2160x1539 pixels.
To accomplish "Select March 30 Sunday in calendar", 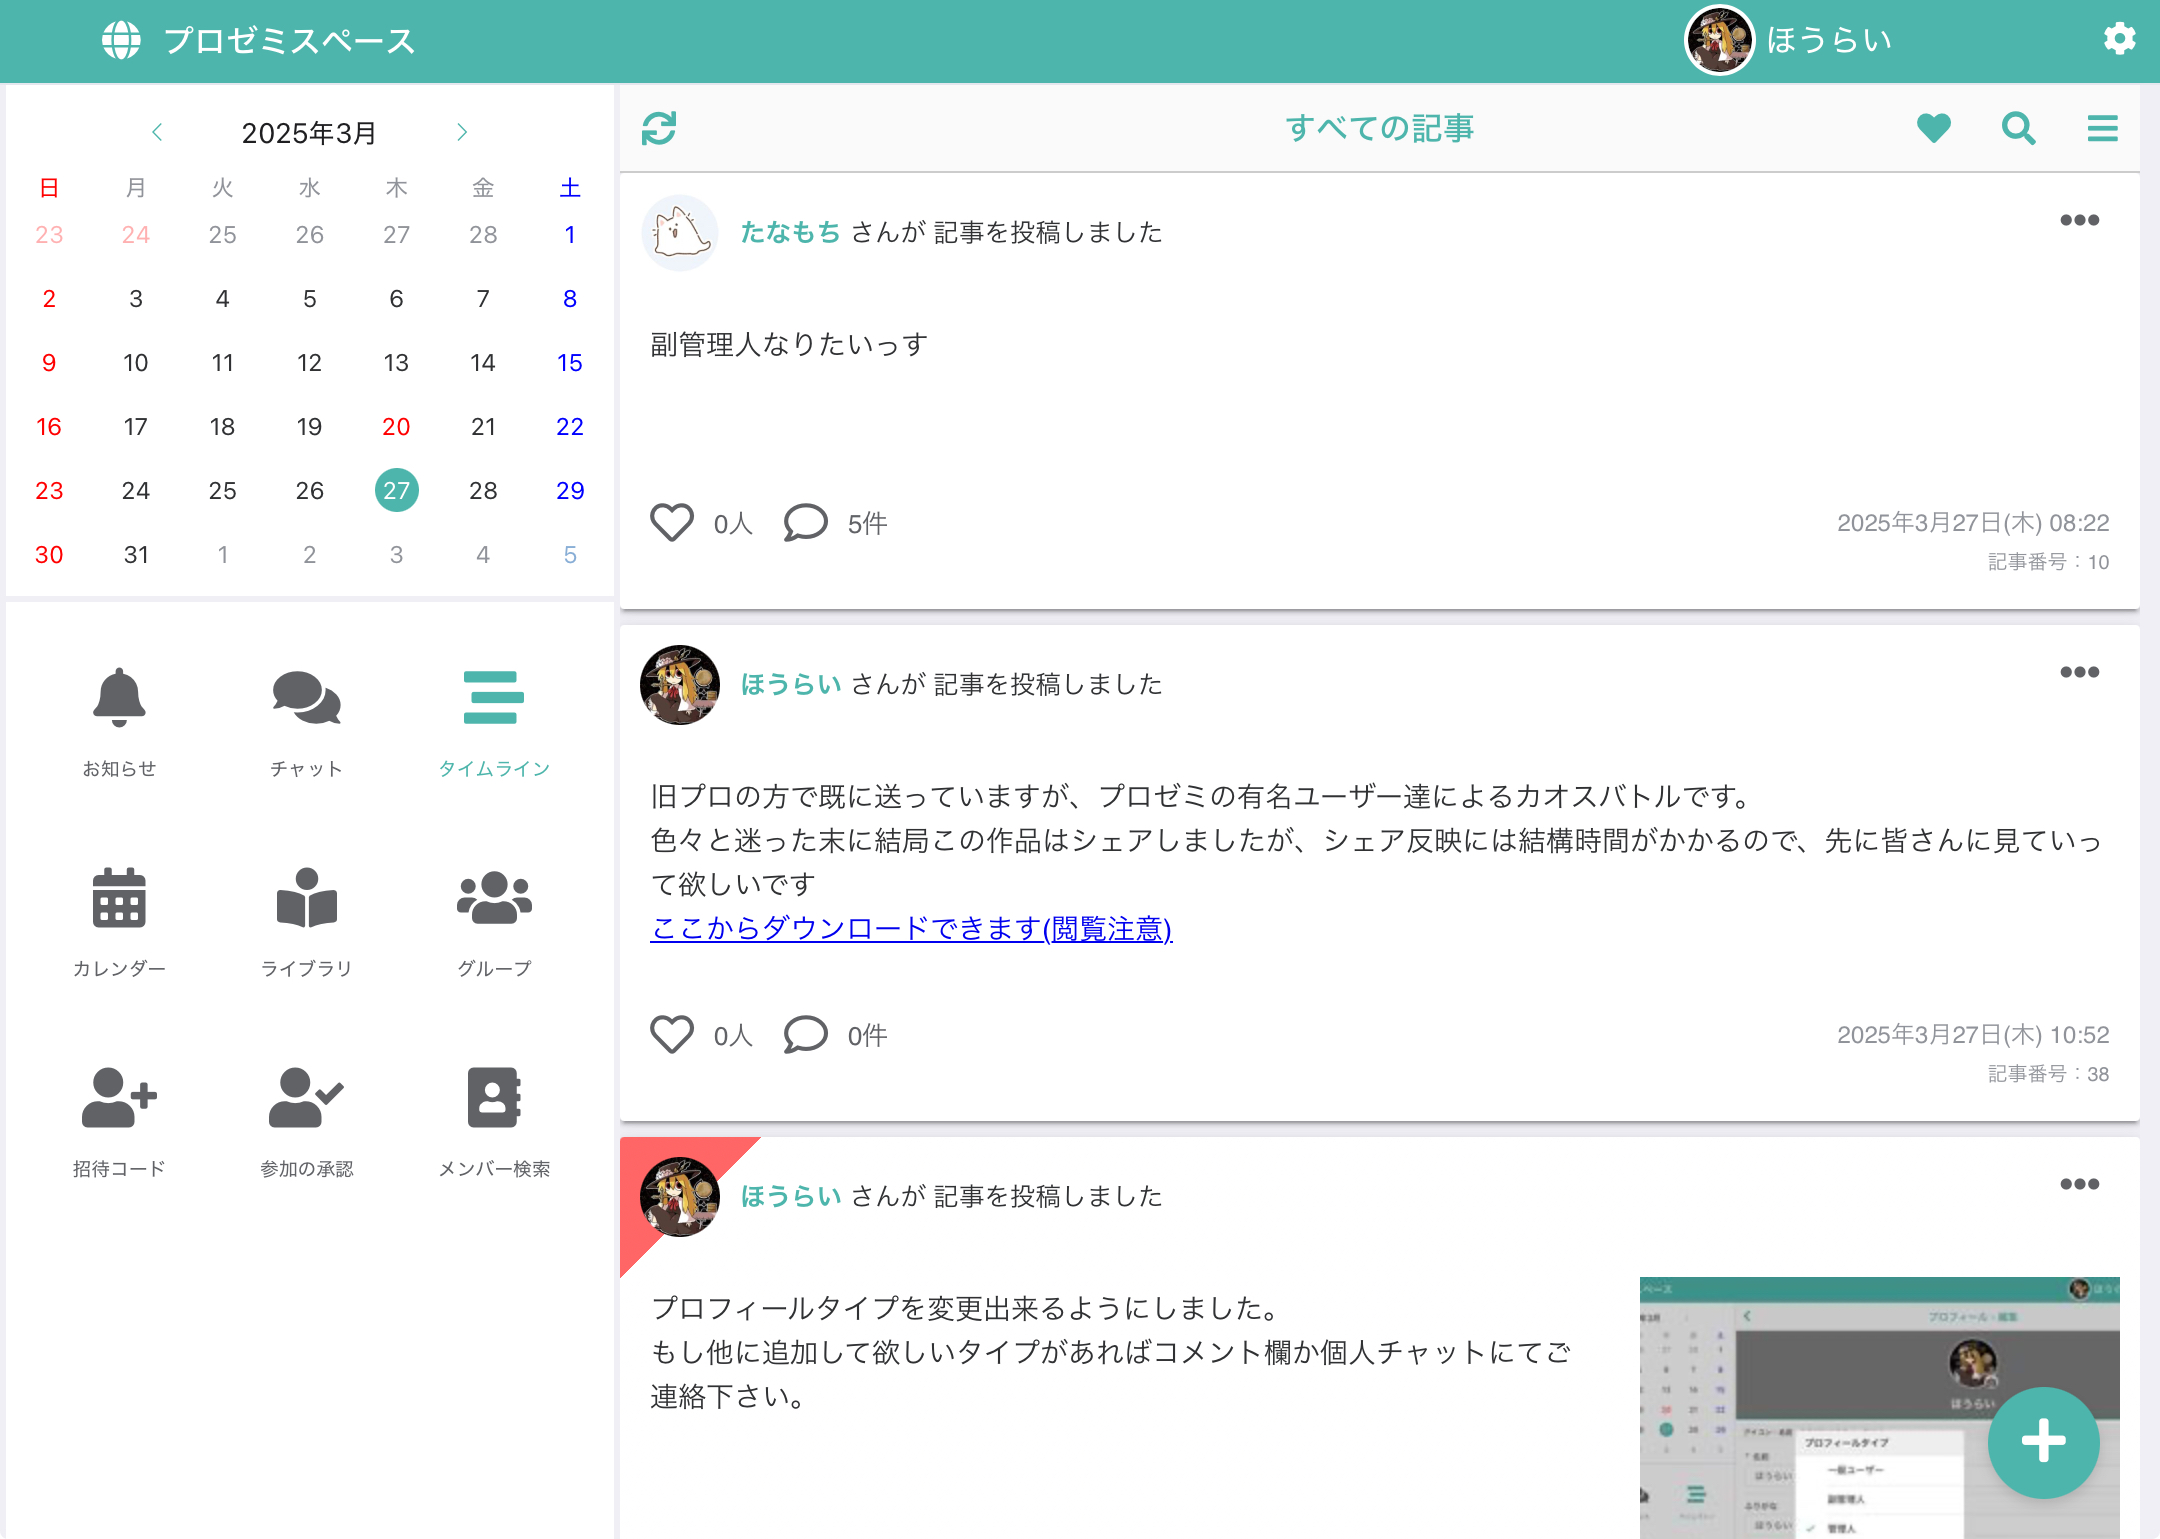I will [49, 554].
